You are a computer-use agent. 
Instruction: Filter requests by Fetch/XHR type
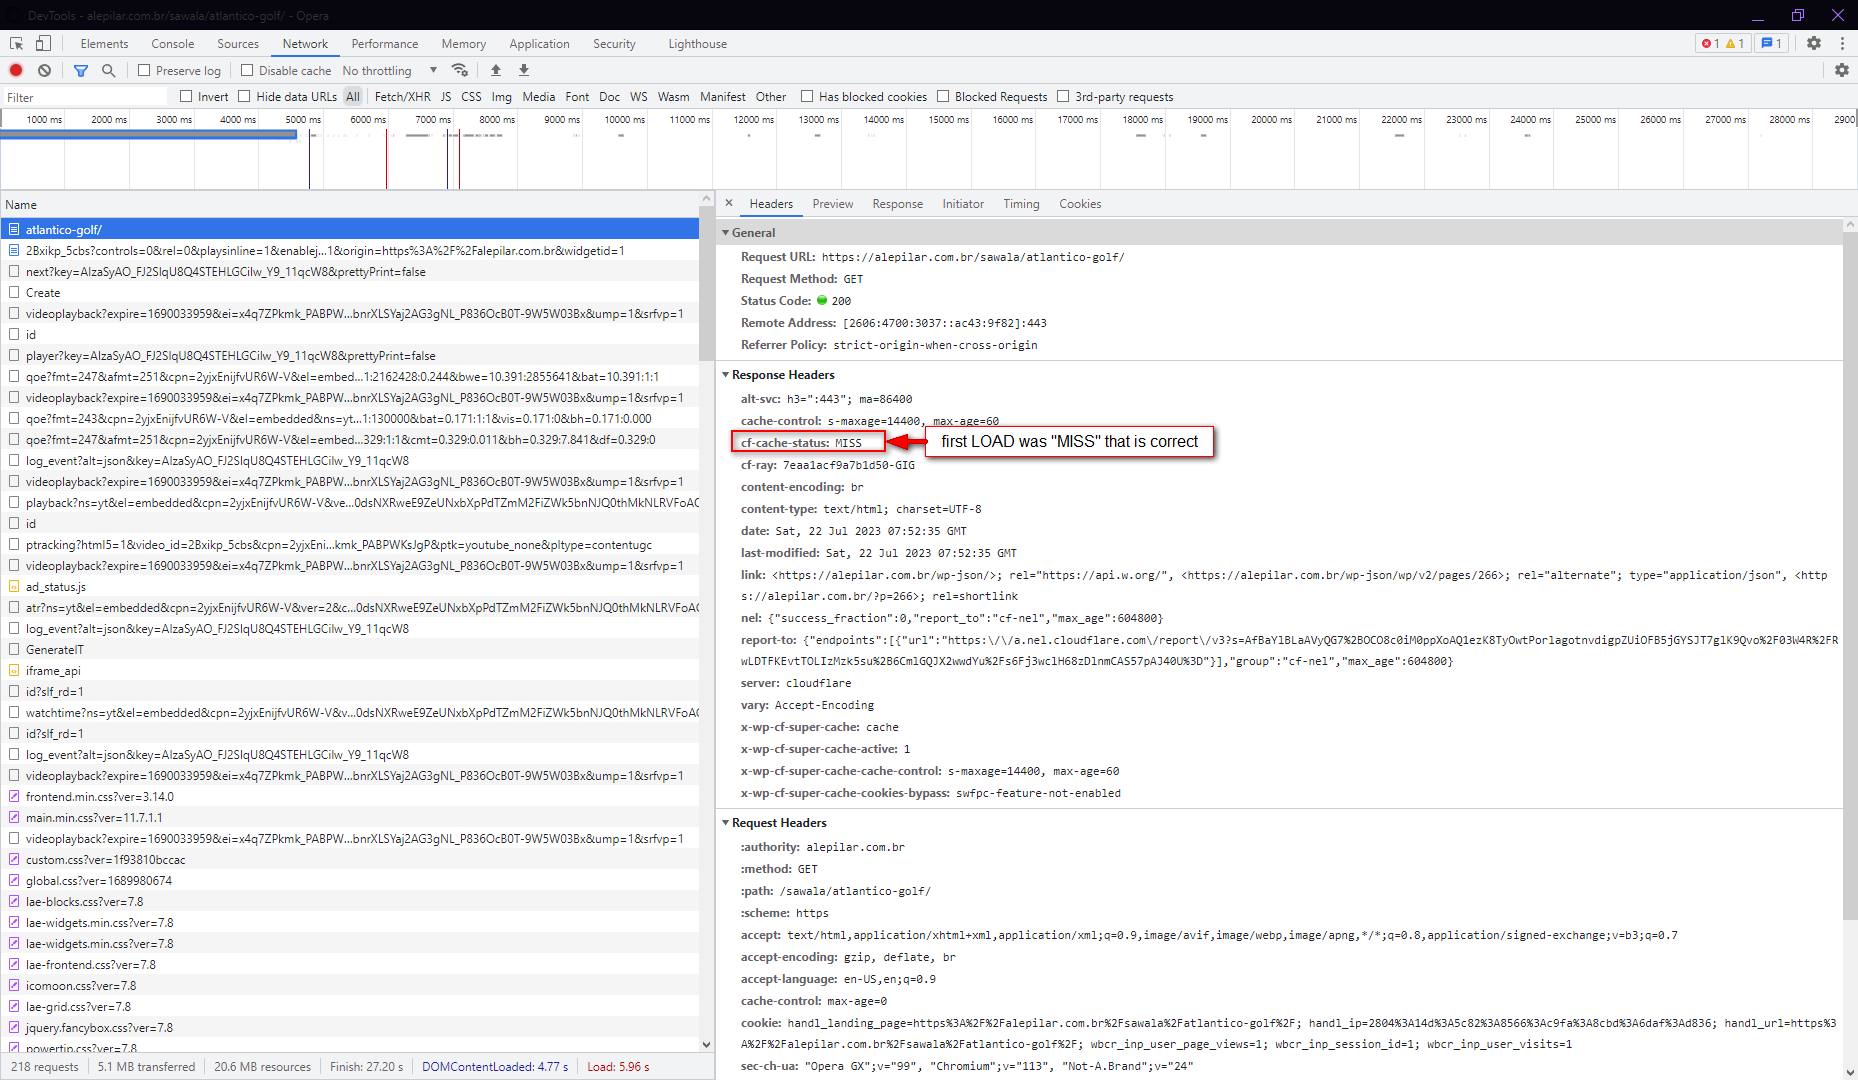tap(402, 97)
